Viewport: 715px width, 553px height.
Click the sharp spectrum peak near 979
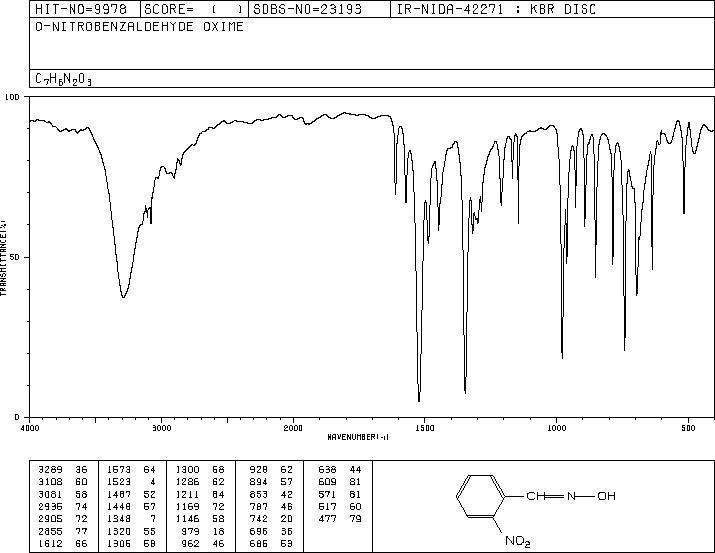(x=562, y=357)
